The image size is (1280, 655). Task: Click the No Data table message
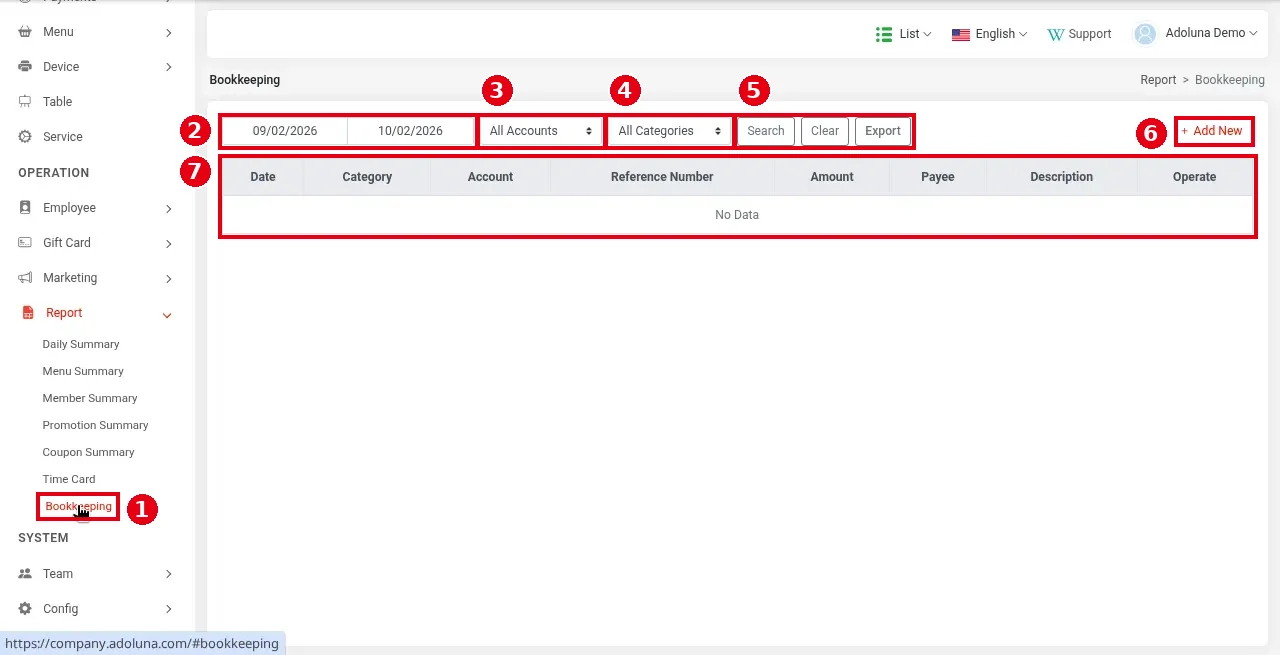pos(737,215)
